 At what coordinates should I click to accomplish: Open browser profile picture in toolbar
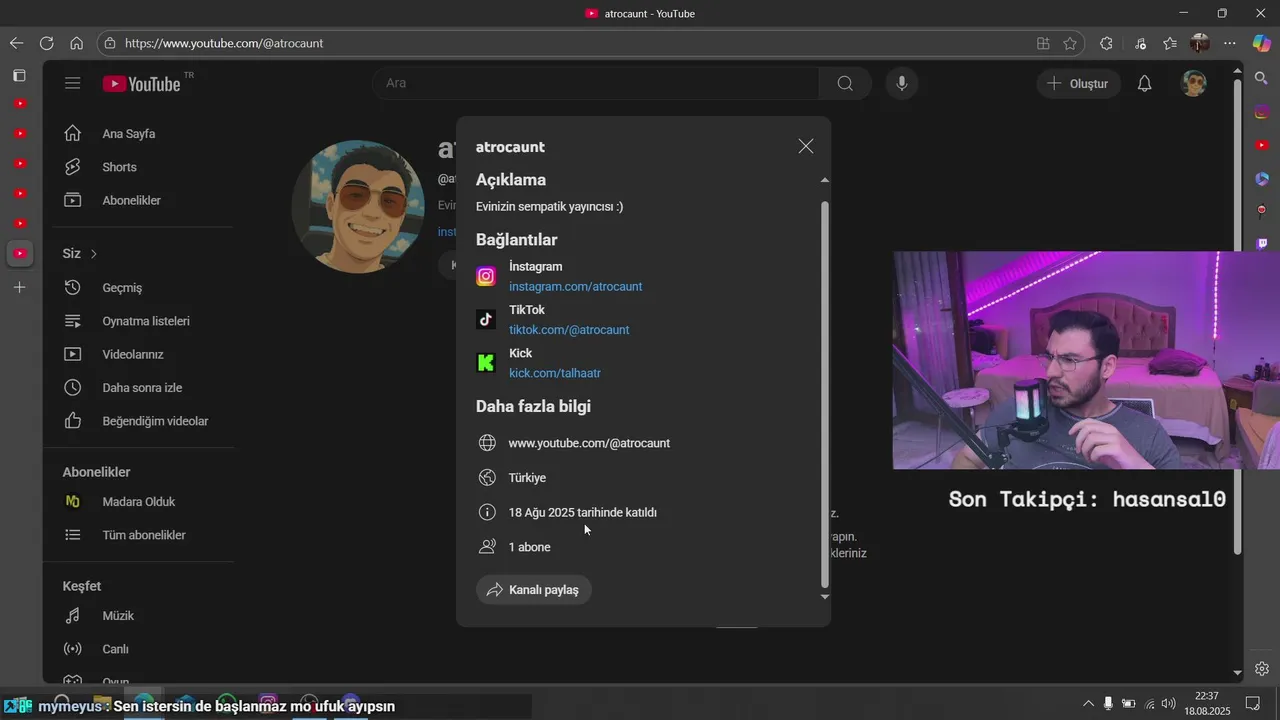point(1200,43)
